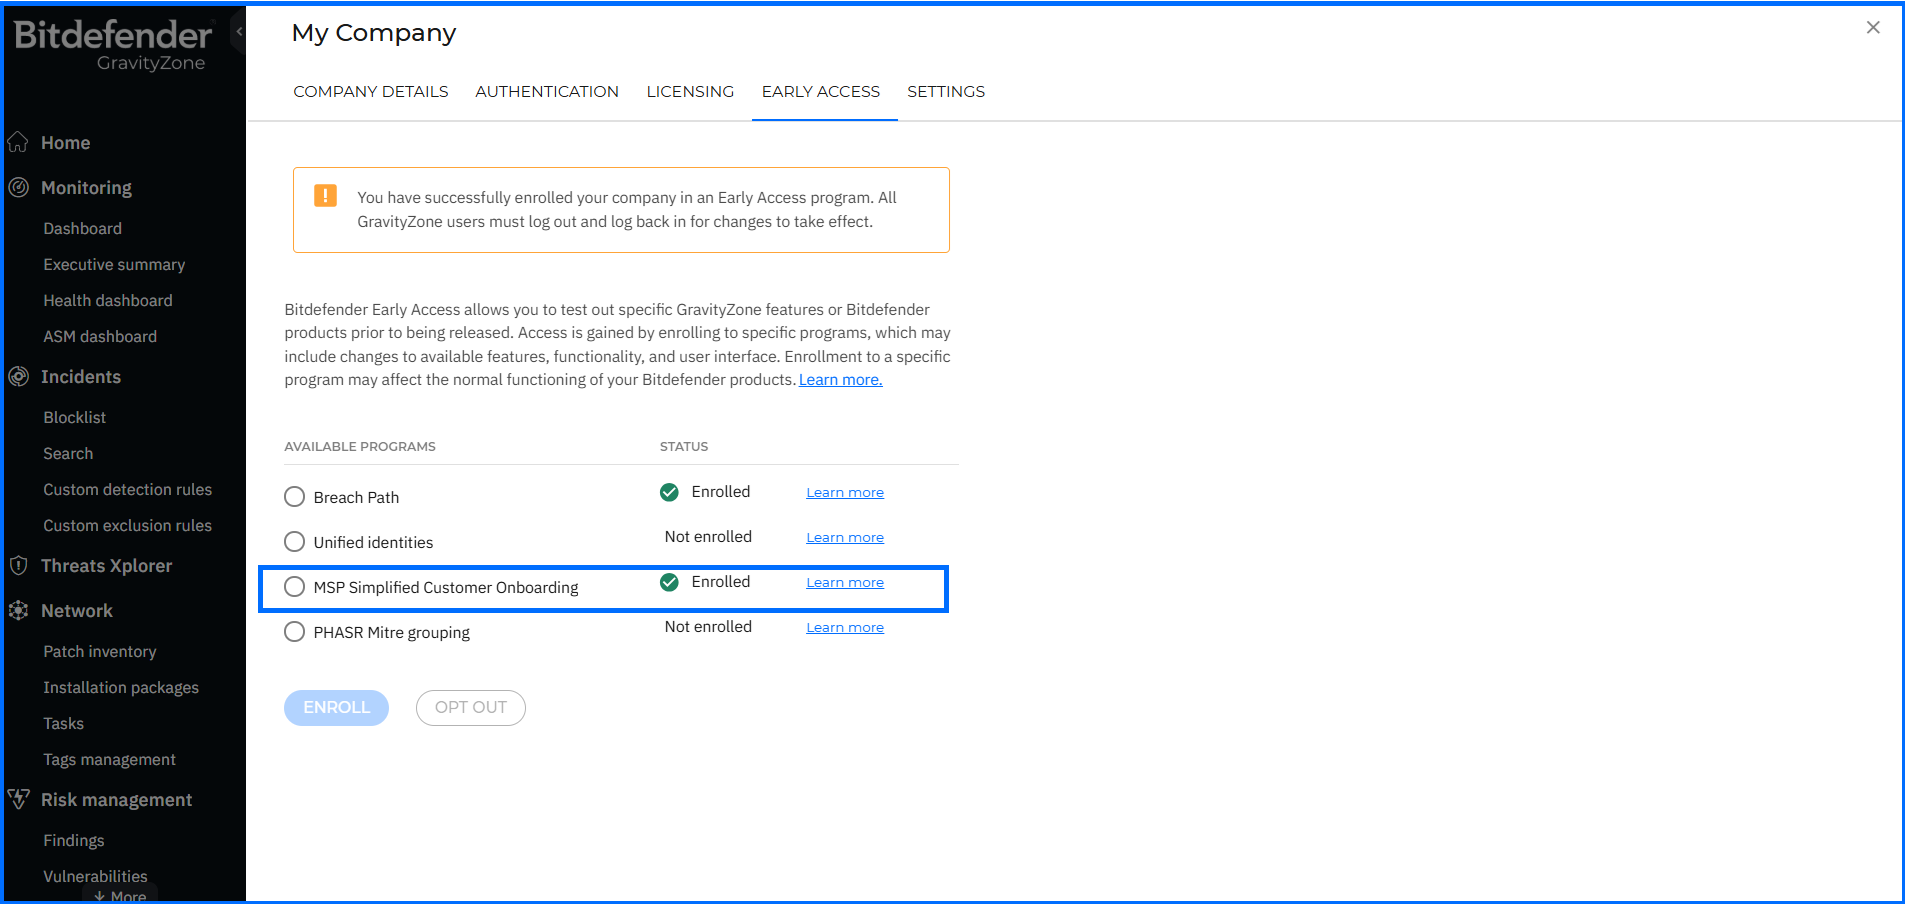Click the Home icon in sidebar
Image resolution: width=1905 pixels, height=904 pixels.
point(18,142)
